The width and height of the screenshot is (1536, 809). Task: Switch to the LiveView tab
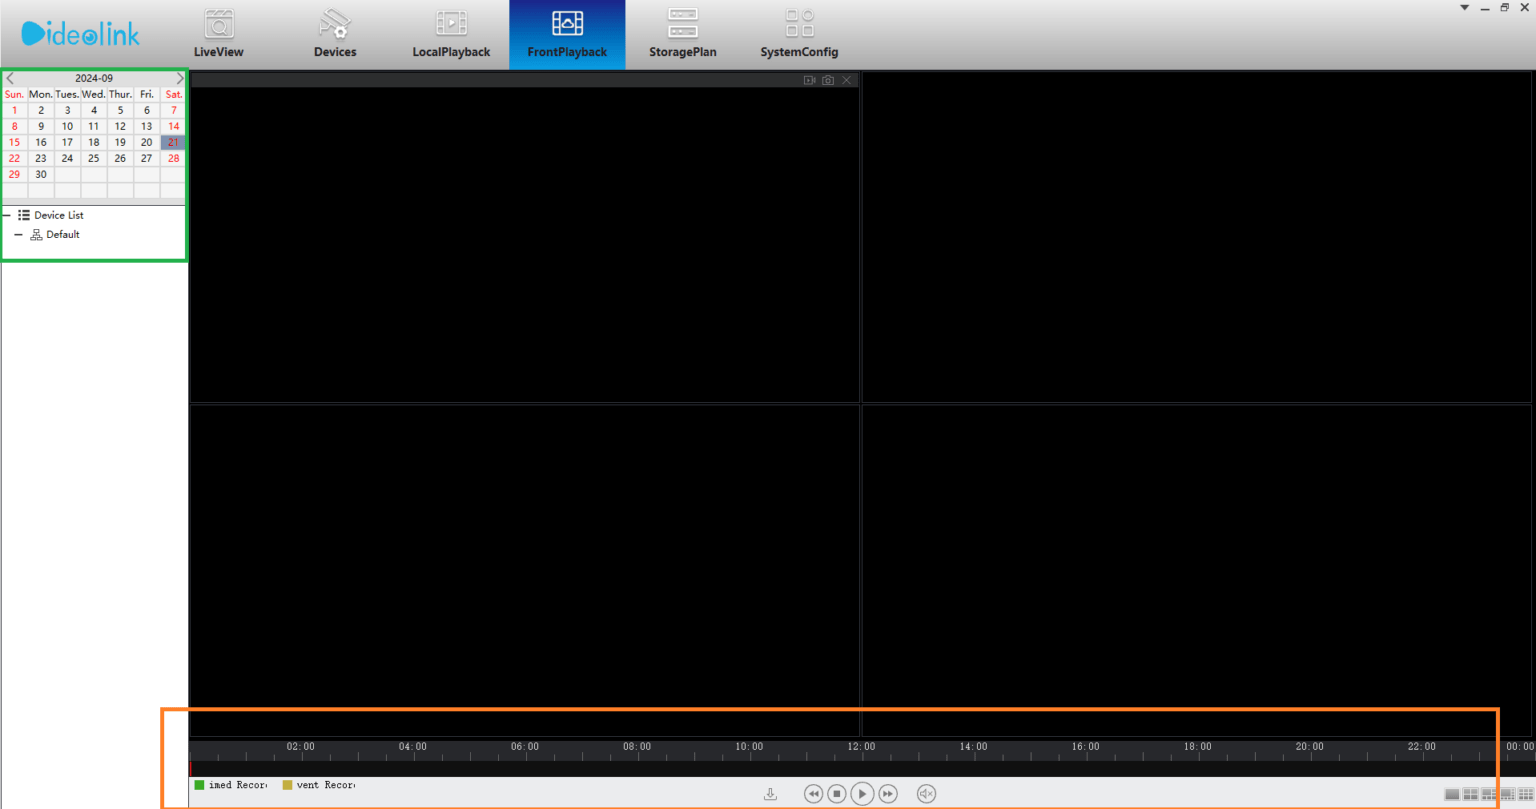[218, 35]
